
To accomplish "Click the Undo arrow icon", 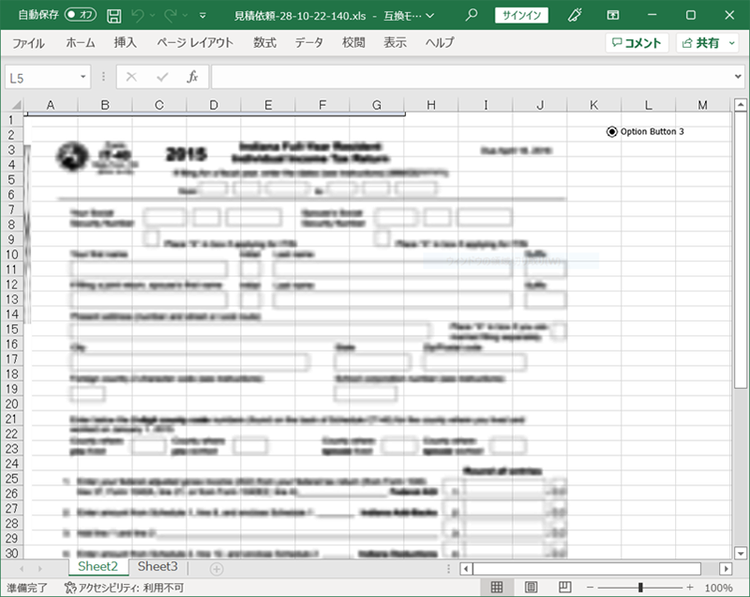I will (x=138, y=16).
